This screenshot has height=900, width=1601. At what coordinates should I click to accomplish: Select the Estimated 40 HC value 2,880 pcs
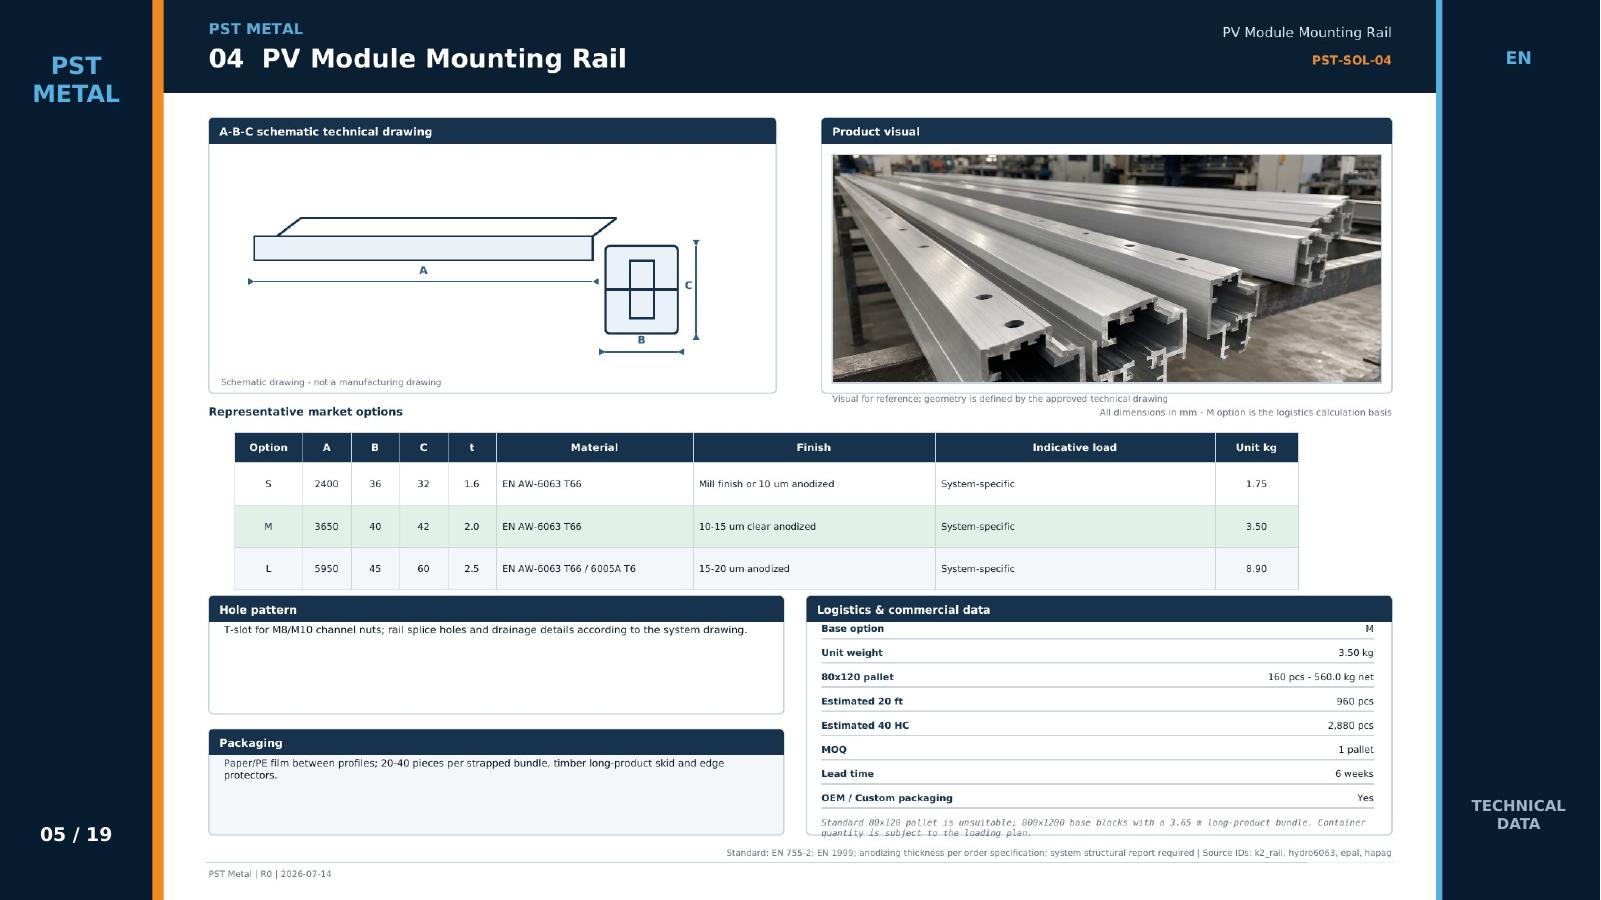click(x=1350, y=726)
